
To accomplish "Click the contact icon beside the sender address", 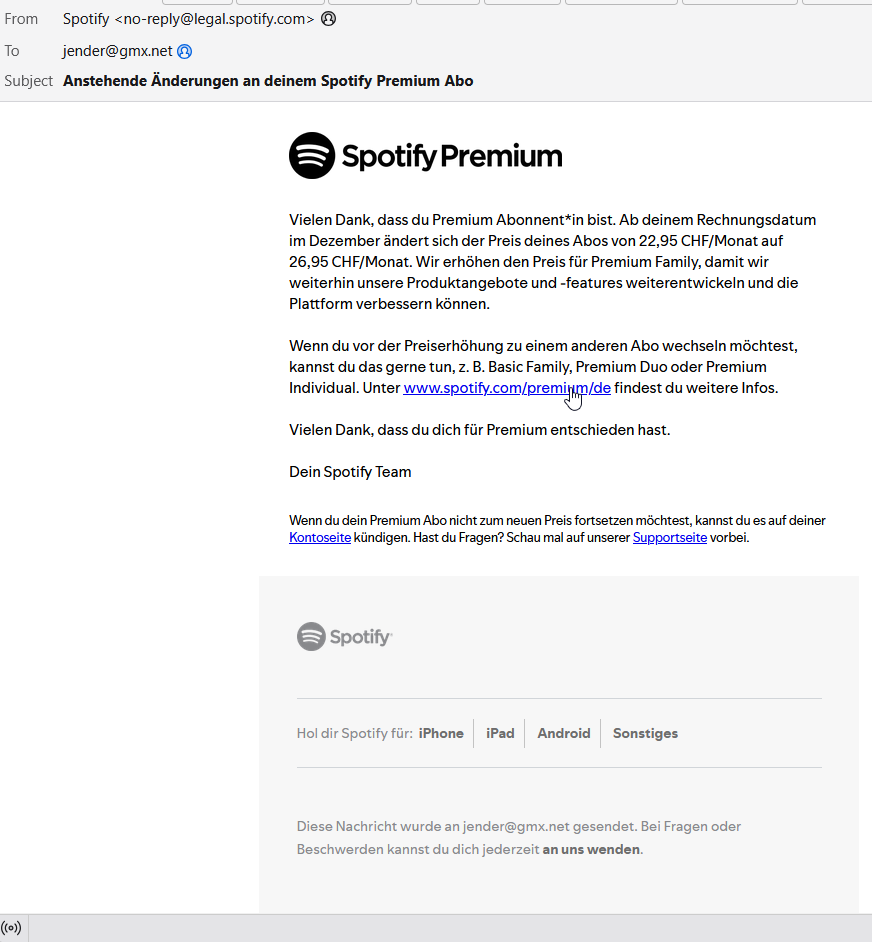I will point(328,19).
